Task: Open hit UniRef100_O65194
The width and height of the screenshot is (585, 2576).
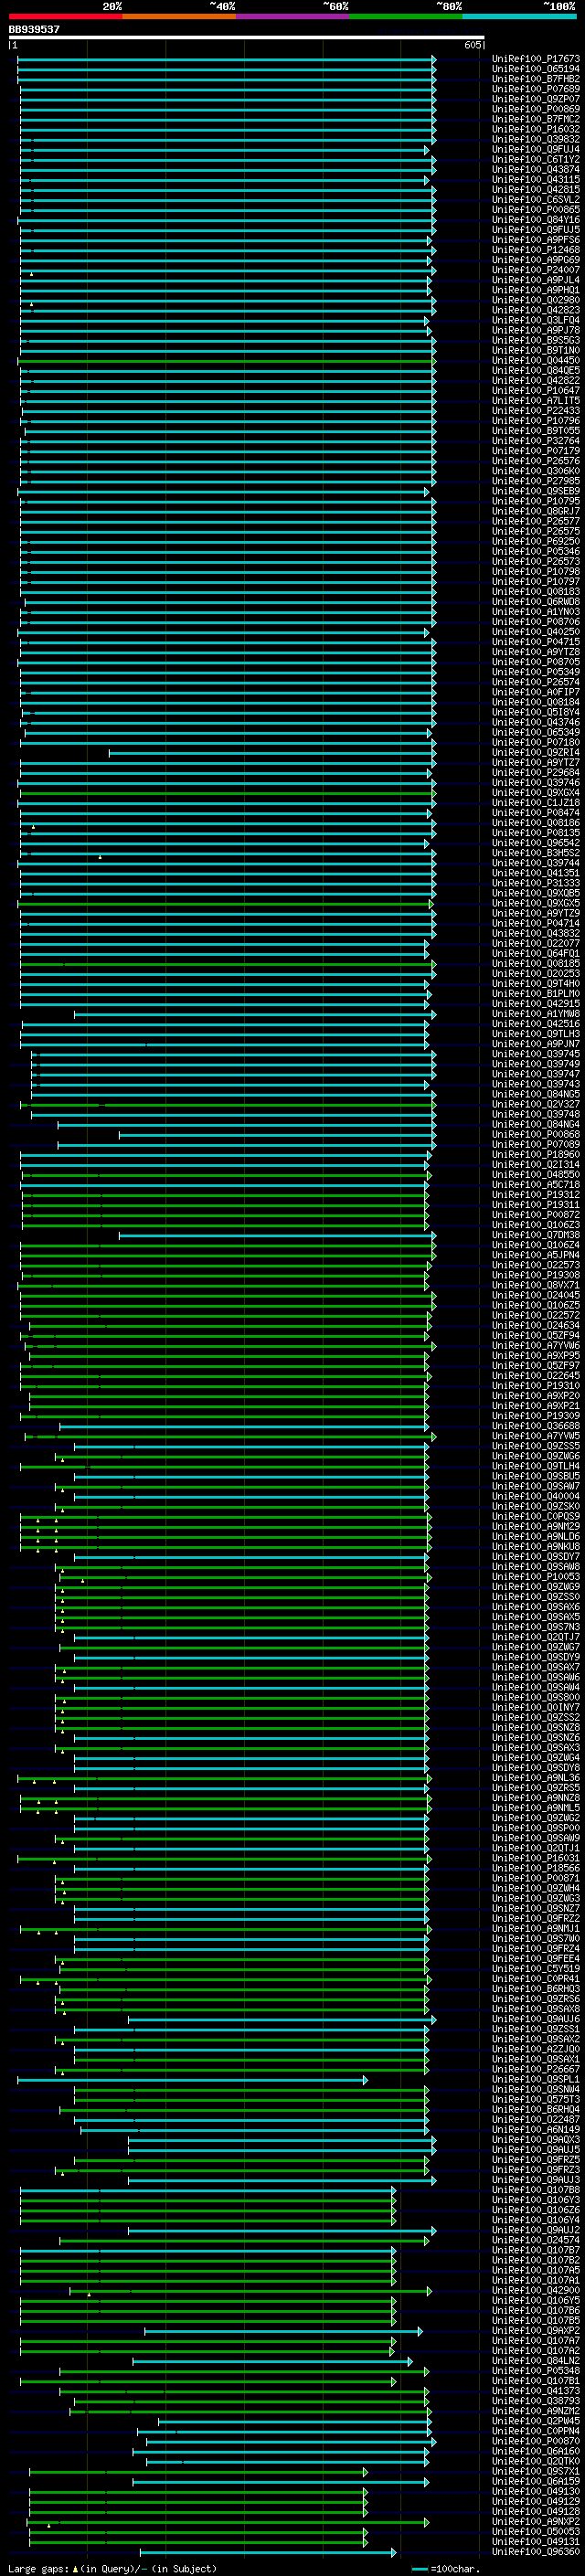Action: click(536, 69)
